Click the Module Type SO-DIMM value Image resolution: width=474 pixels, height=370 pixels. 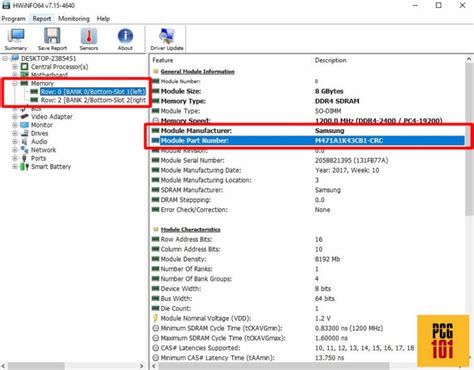tap(328, 111)
